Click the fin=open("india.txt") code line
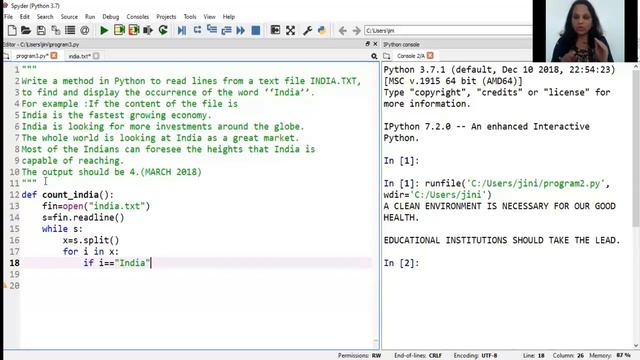 coord(96,206)
